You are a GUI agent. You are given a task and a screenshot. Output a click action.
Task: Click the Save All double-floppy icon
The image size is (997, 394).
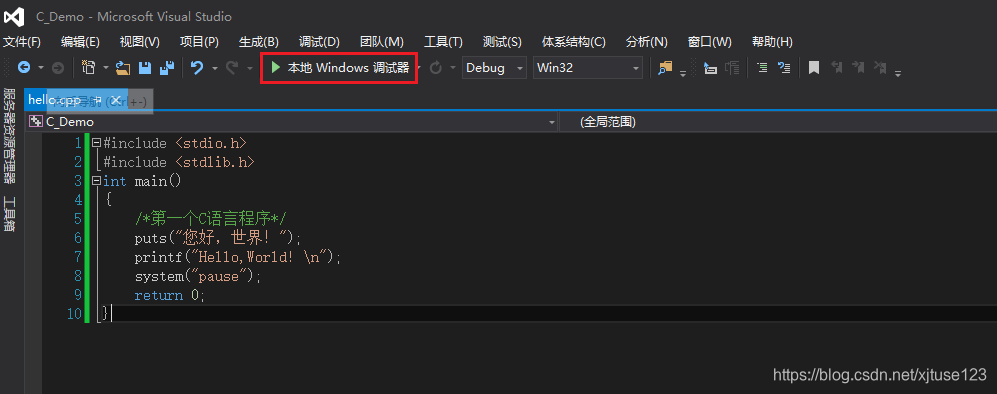pos(167,67)
